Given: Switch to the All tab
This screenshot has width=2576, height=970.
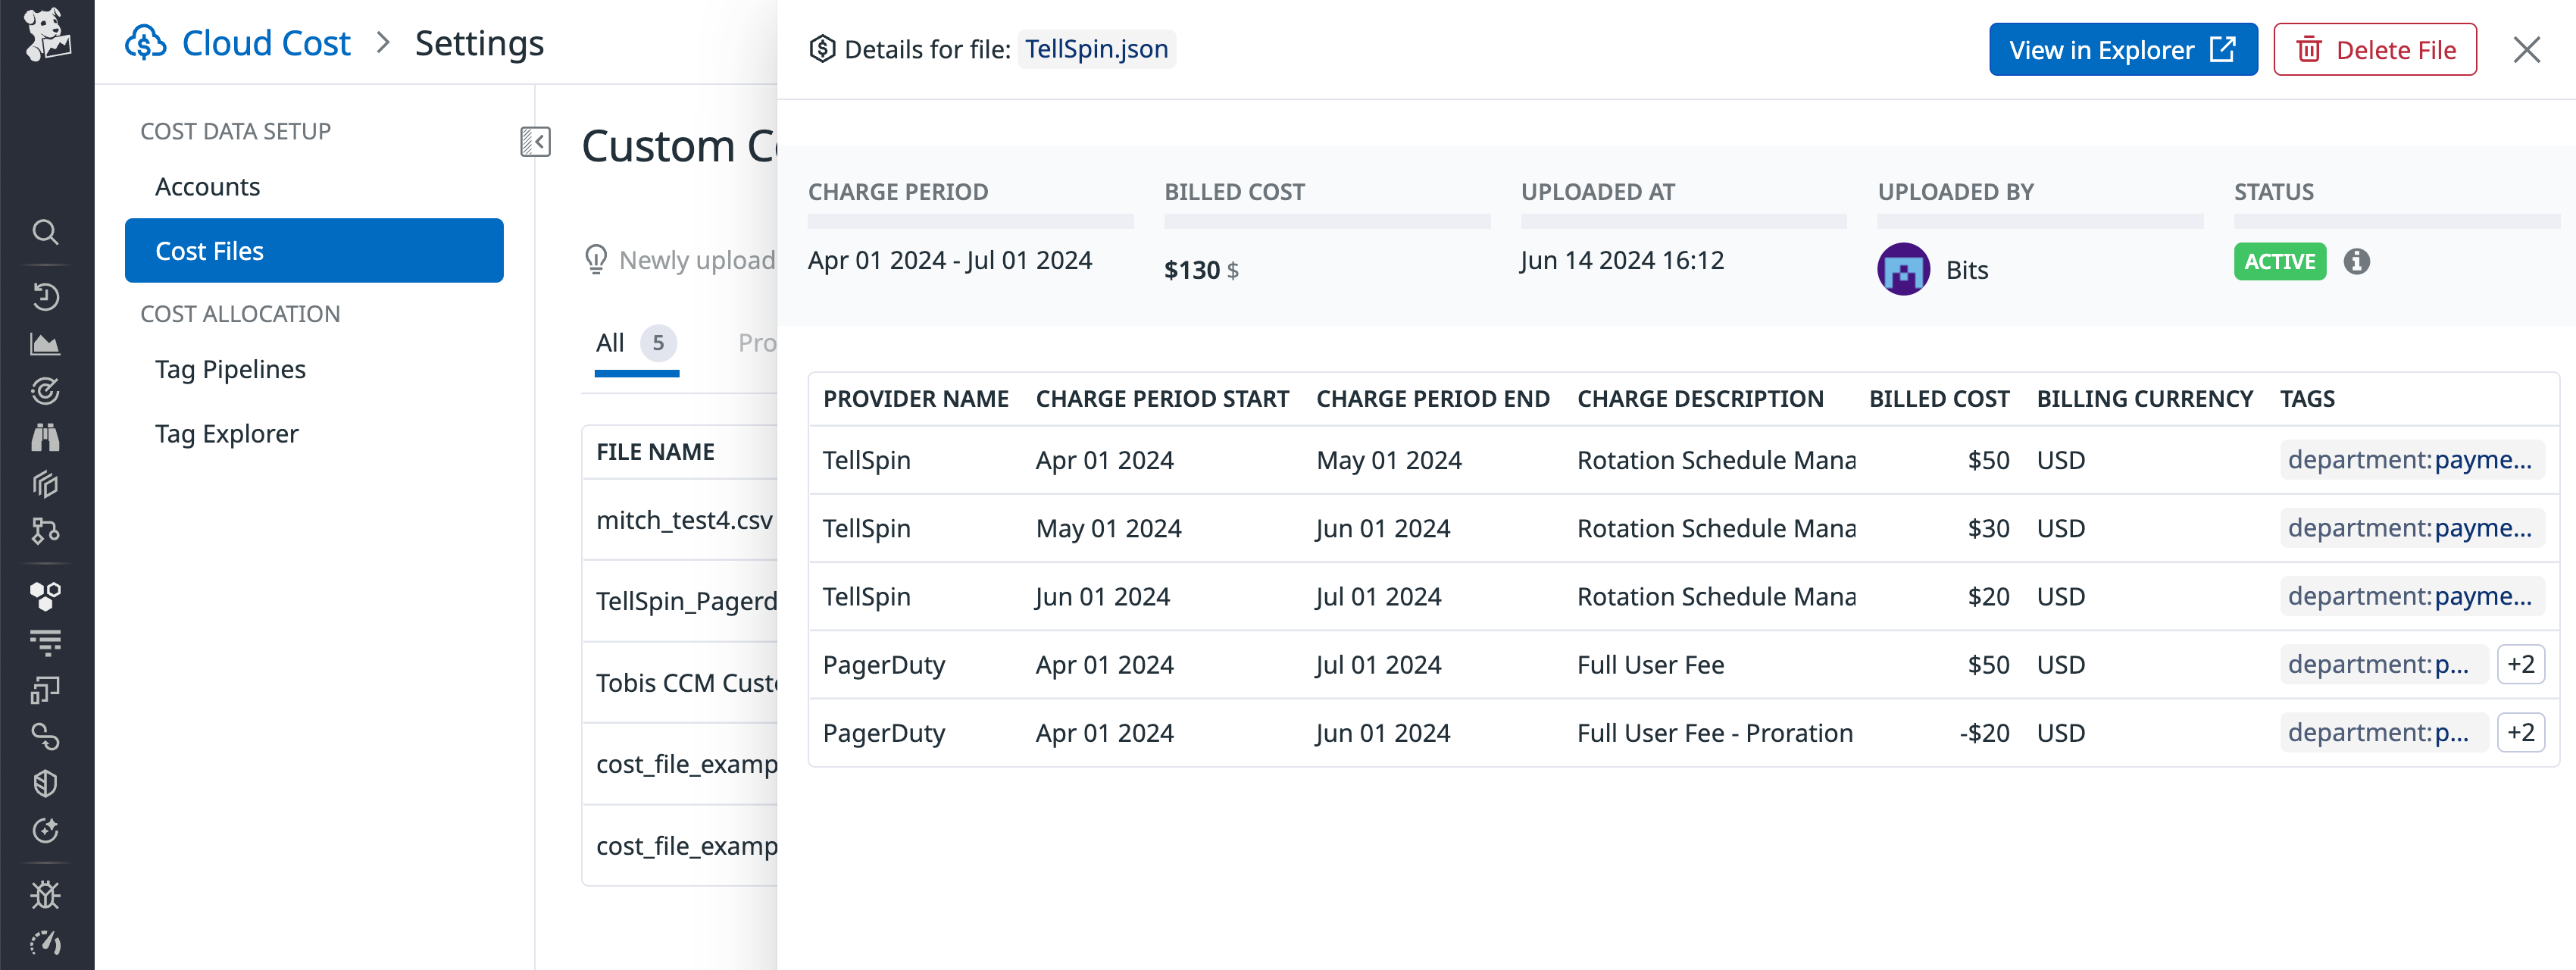Looking at the screenshot, I should 611,342.
